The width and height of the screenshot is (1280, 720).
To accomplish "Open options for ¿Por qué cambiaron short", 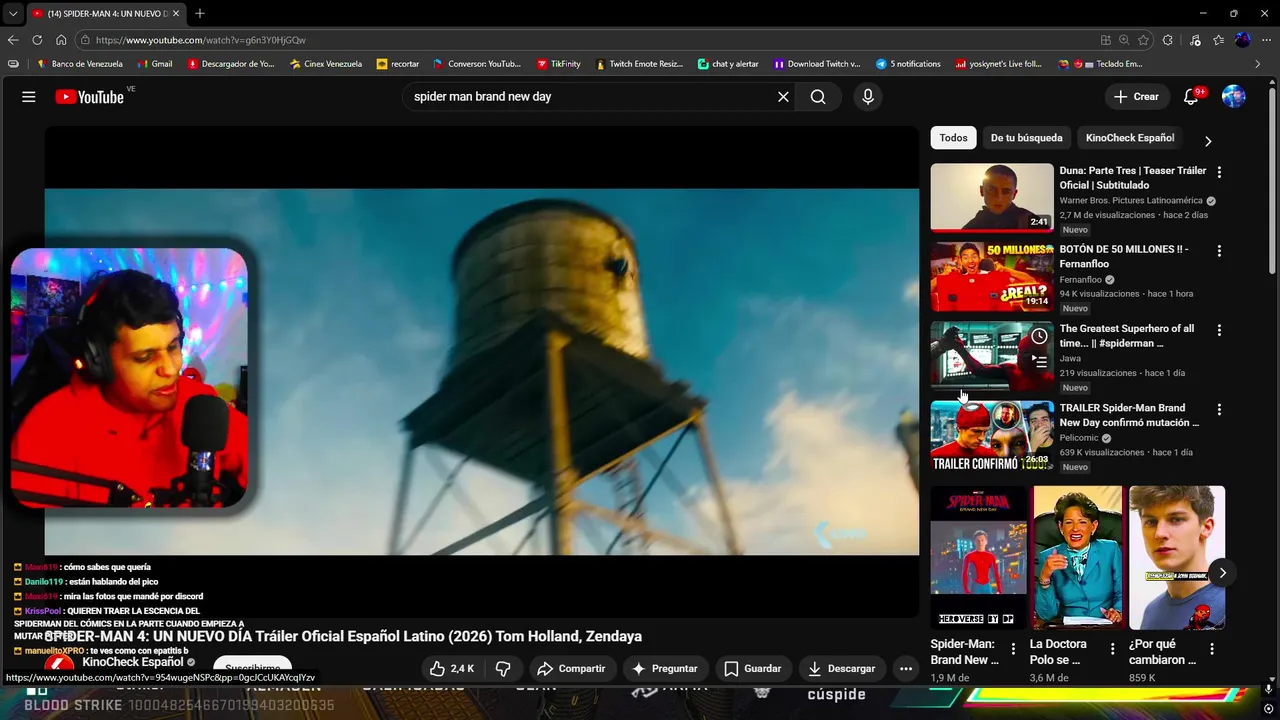I will click(x=1212, y=649).
